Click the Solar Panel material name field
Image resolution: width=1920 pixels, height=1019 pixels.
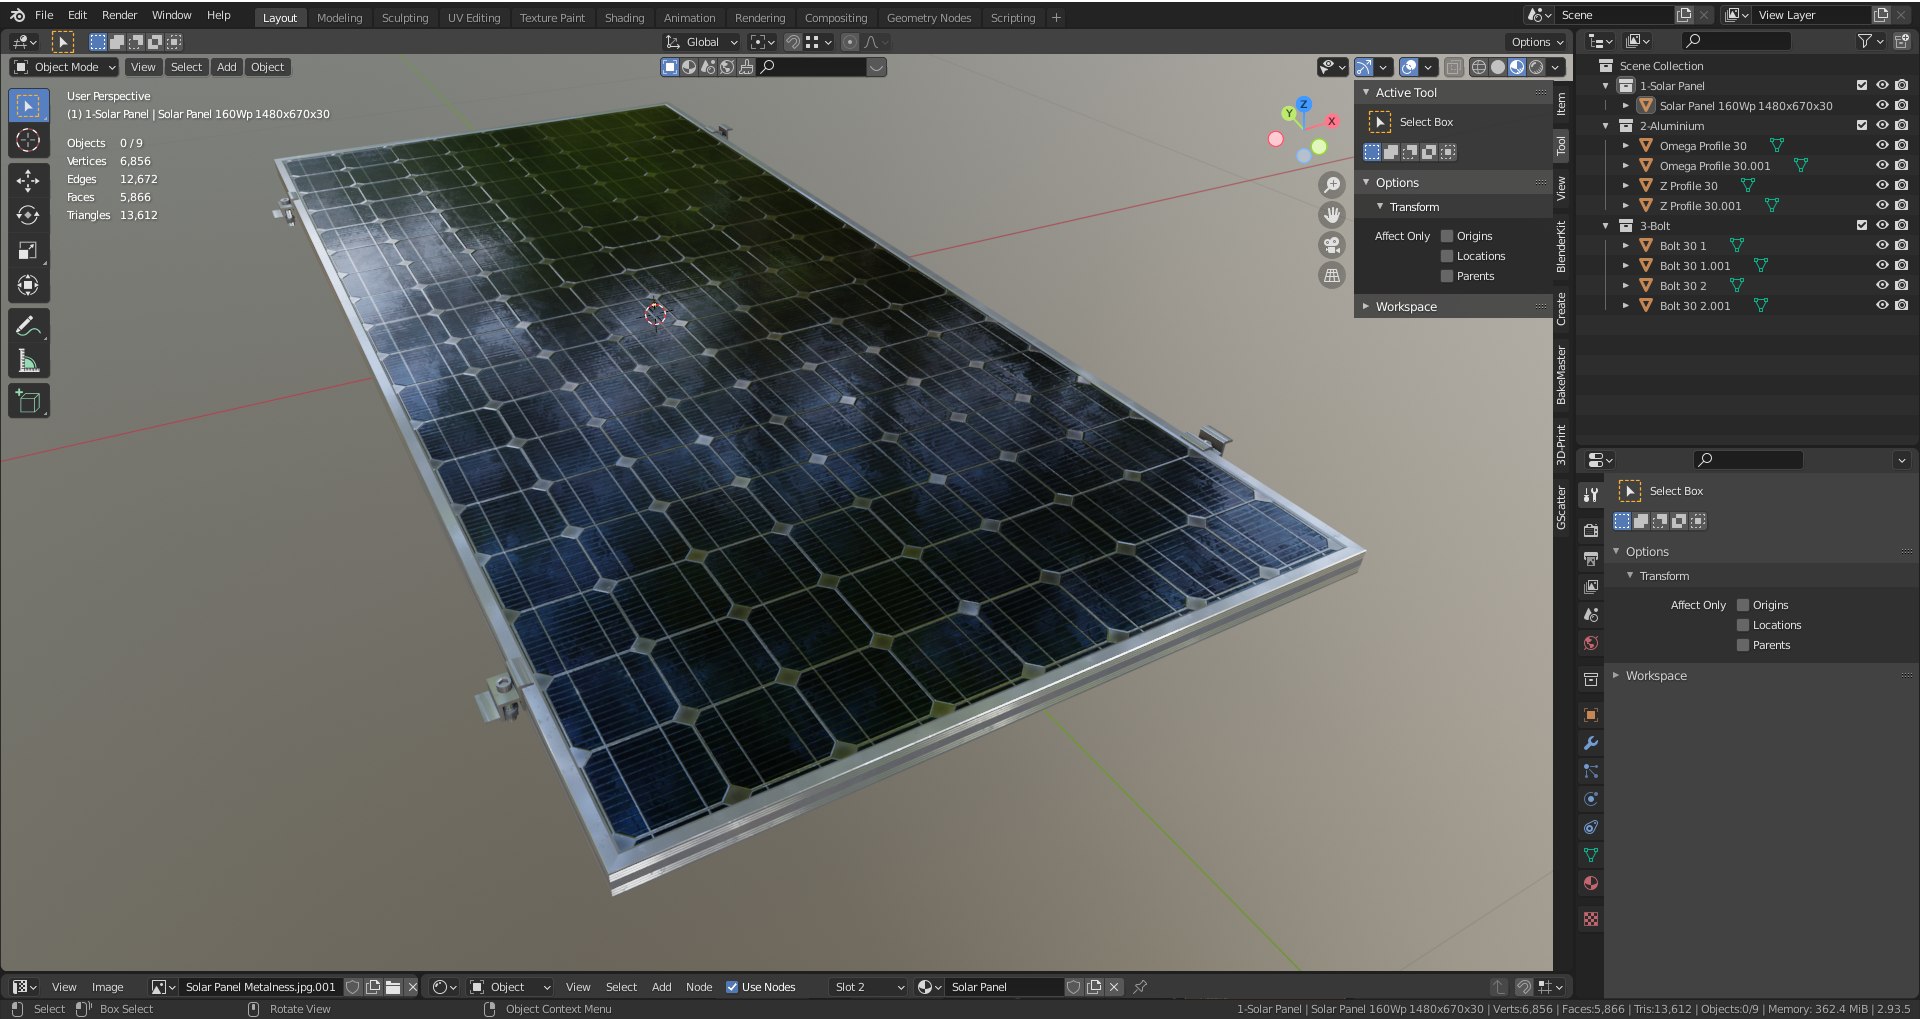pyautogui.click(x=1004, y=987)
